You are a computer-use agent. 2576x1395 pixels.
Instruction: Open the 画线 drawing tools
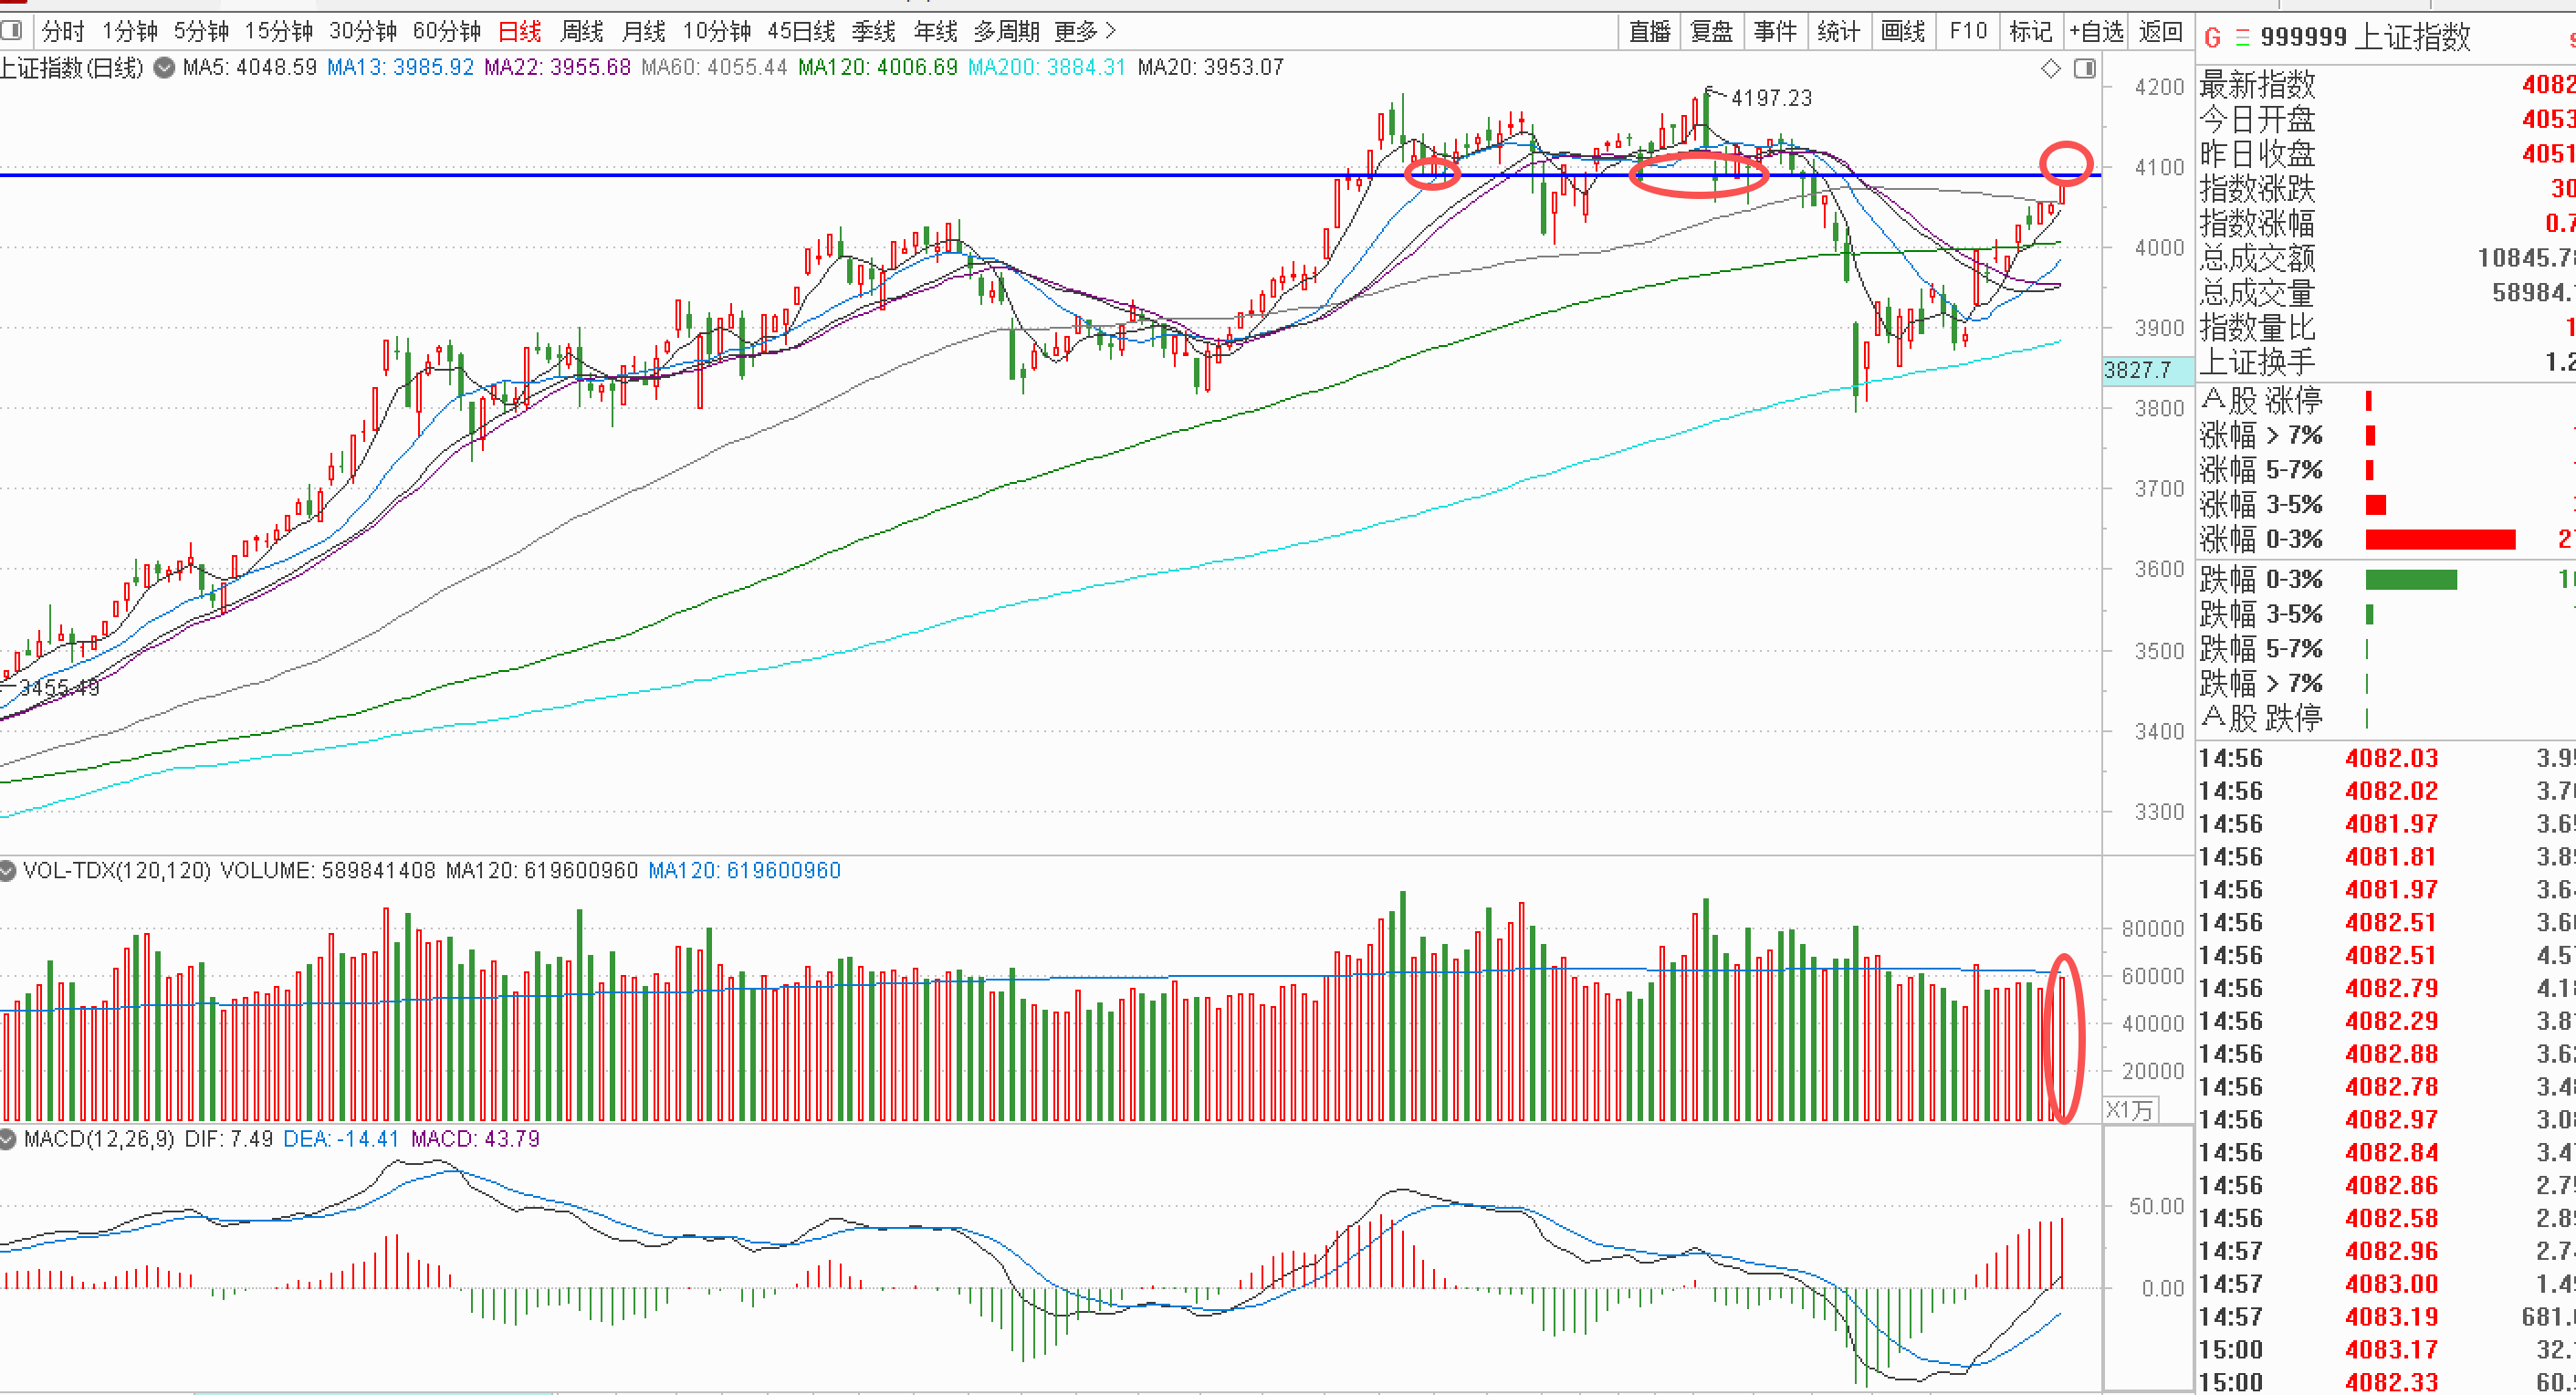point(1903,32)
